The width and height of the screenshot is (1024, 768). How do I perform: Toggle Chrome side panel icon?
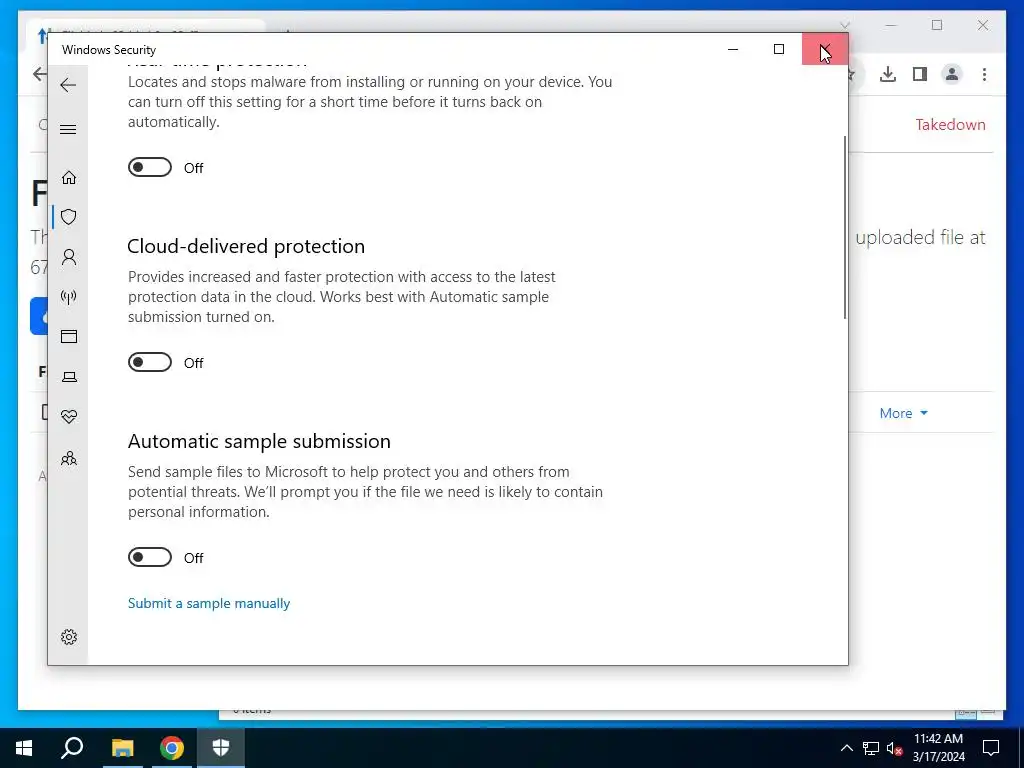920,74
